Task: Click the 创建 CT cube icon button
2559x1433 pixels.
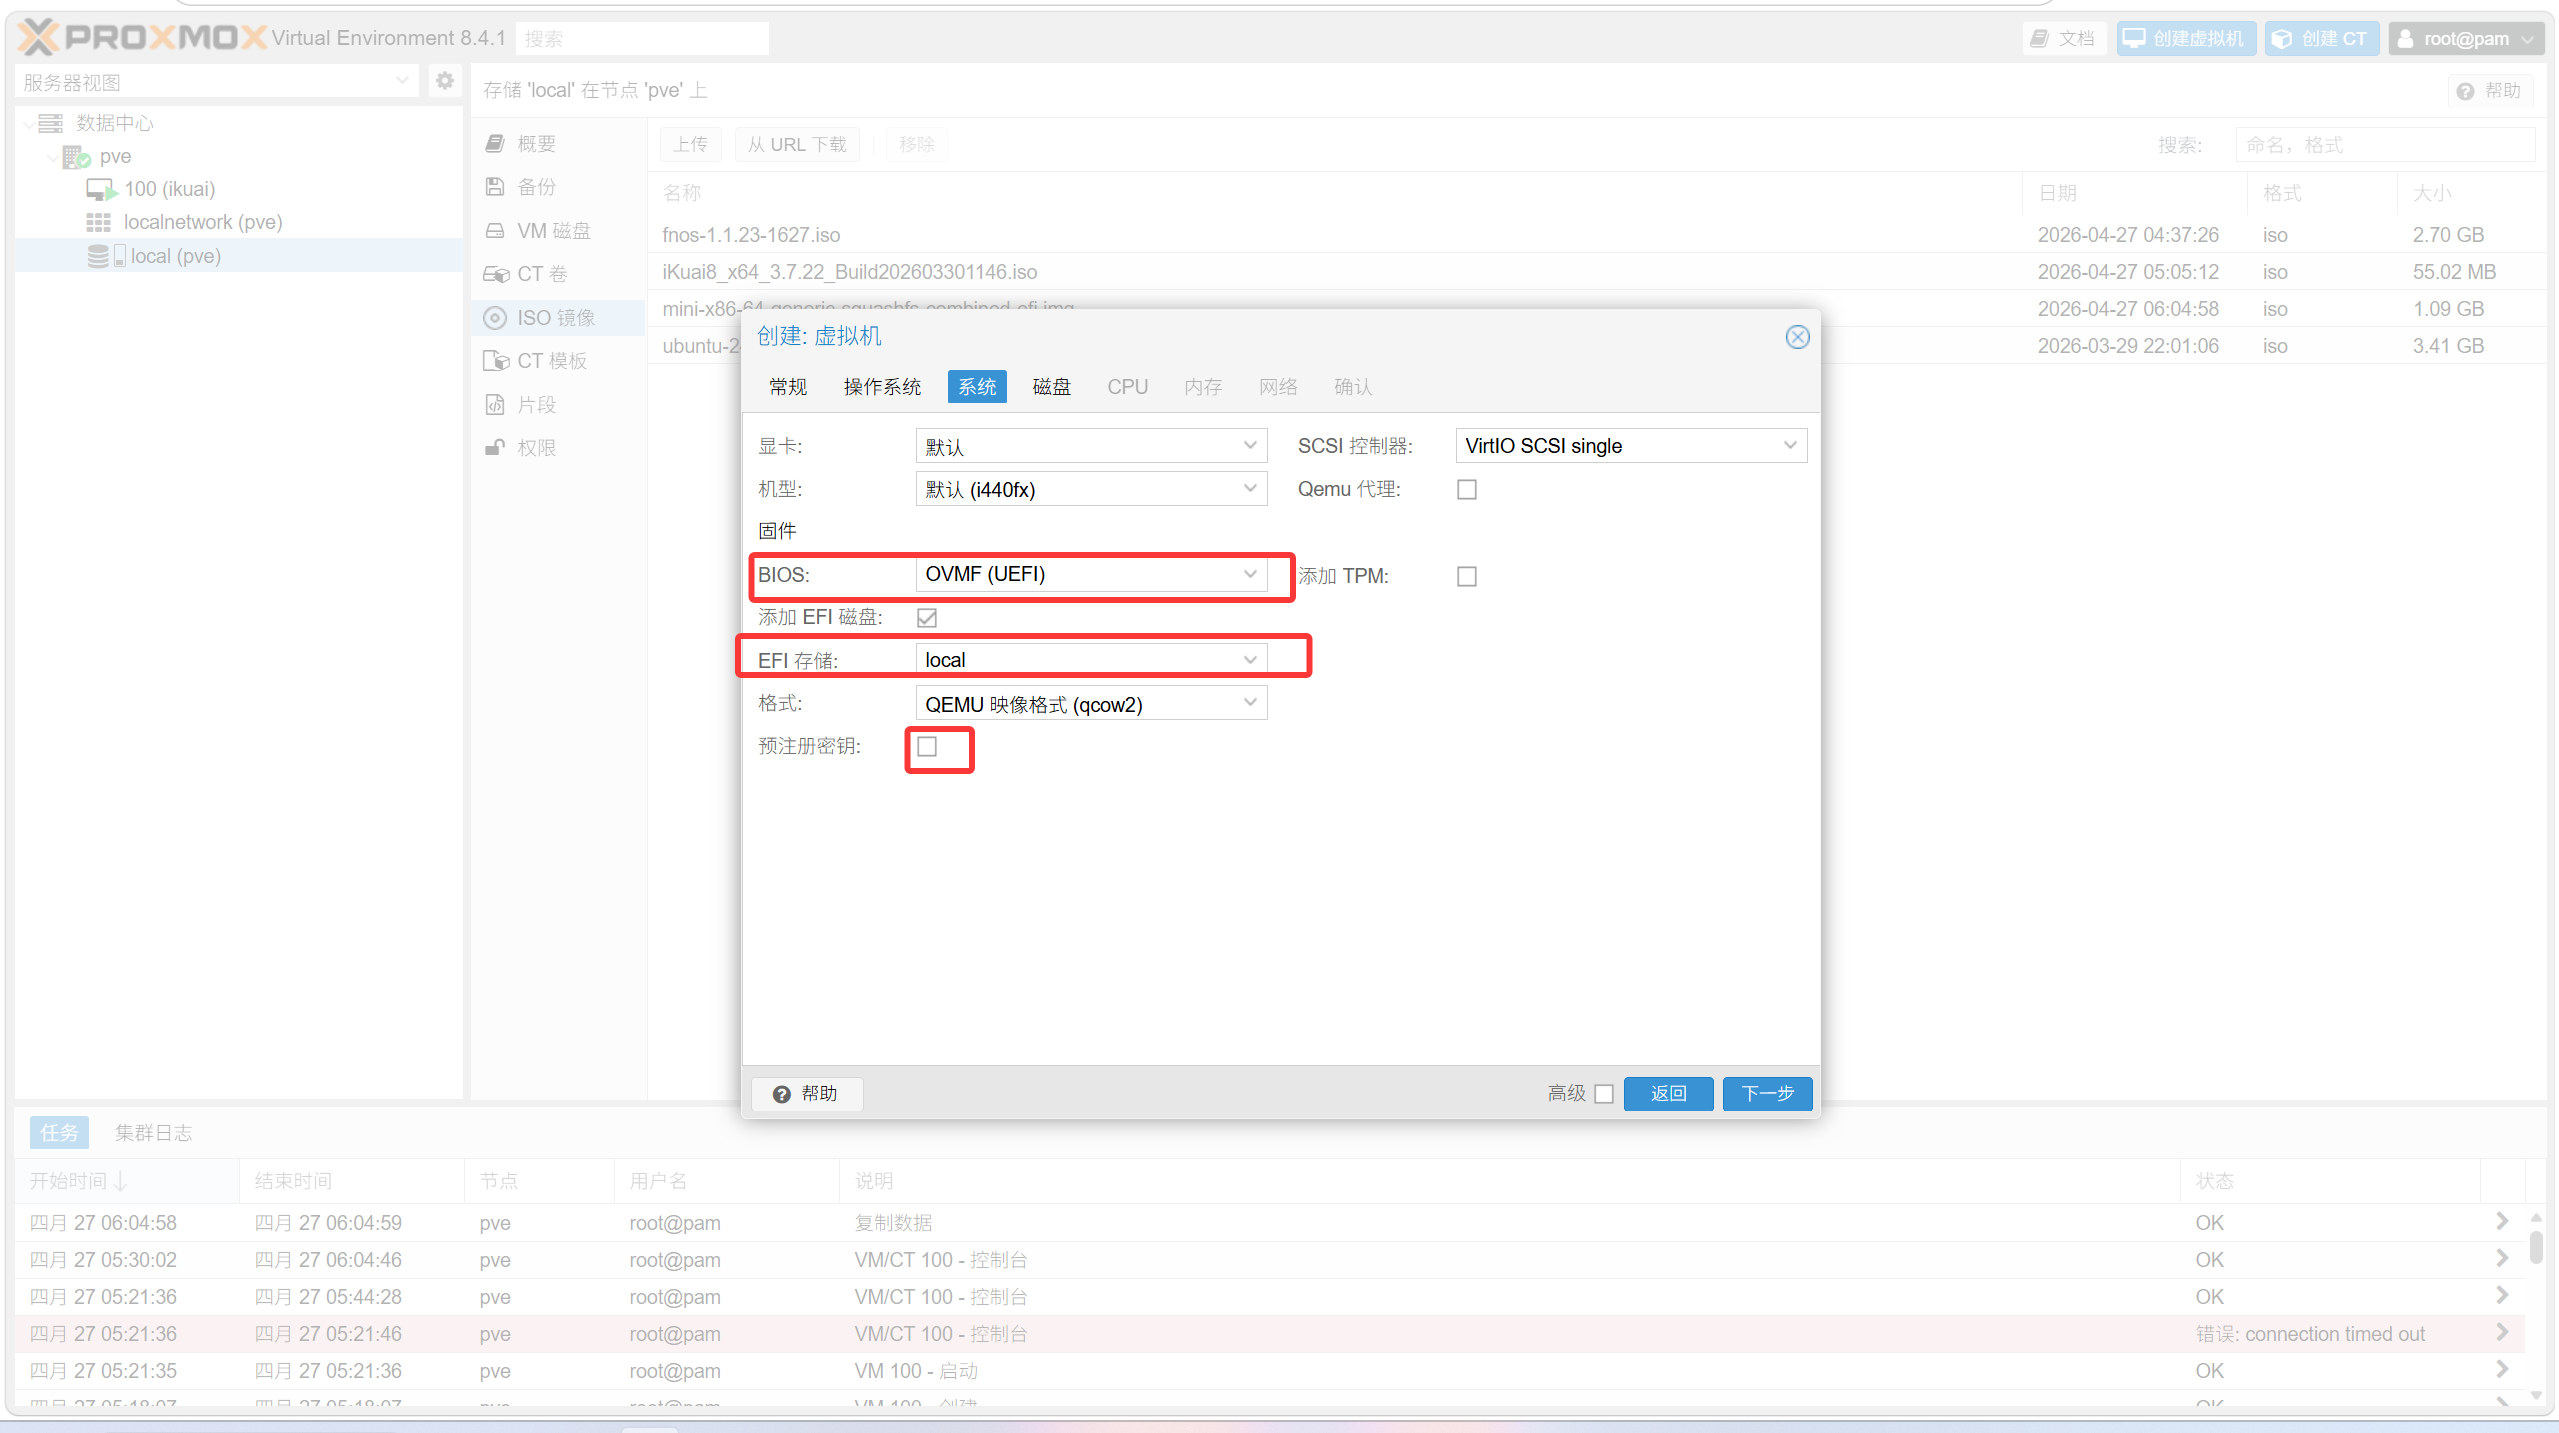Action: coord(2320,38)
